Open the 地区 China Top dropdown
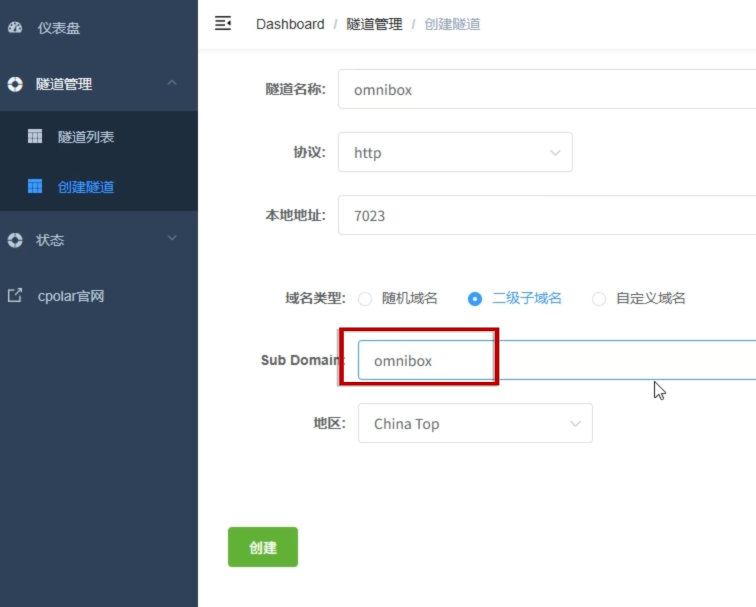Screen dimensions: 756x607 [475, 423]
